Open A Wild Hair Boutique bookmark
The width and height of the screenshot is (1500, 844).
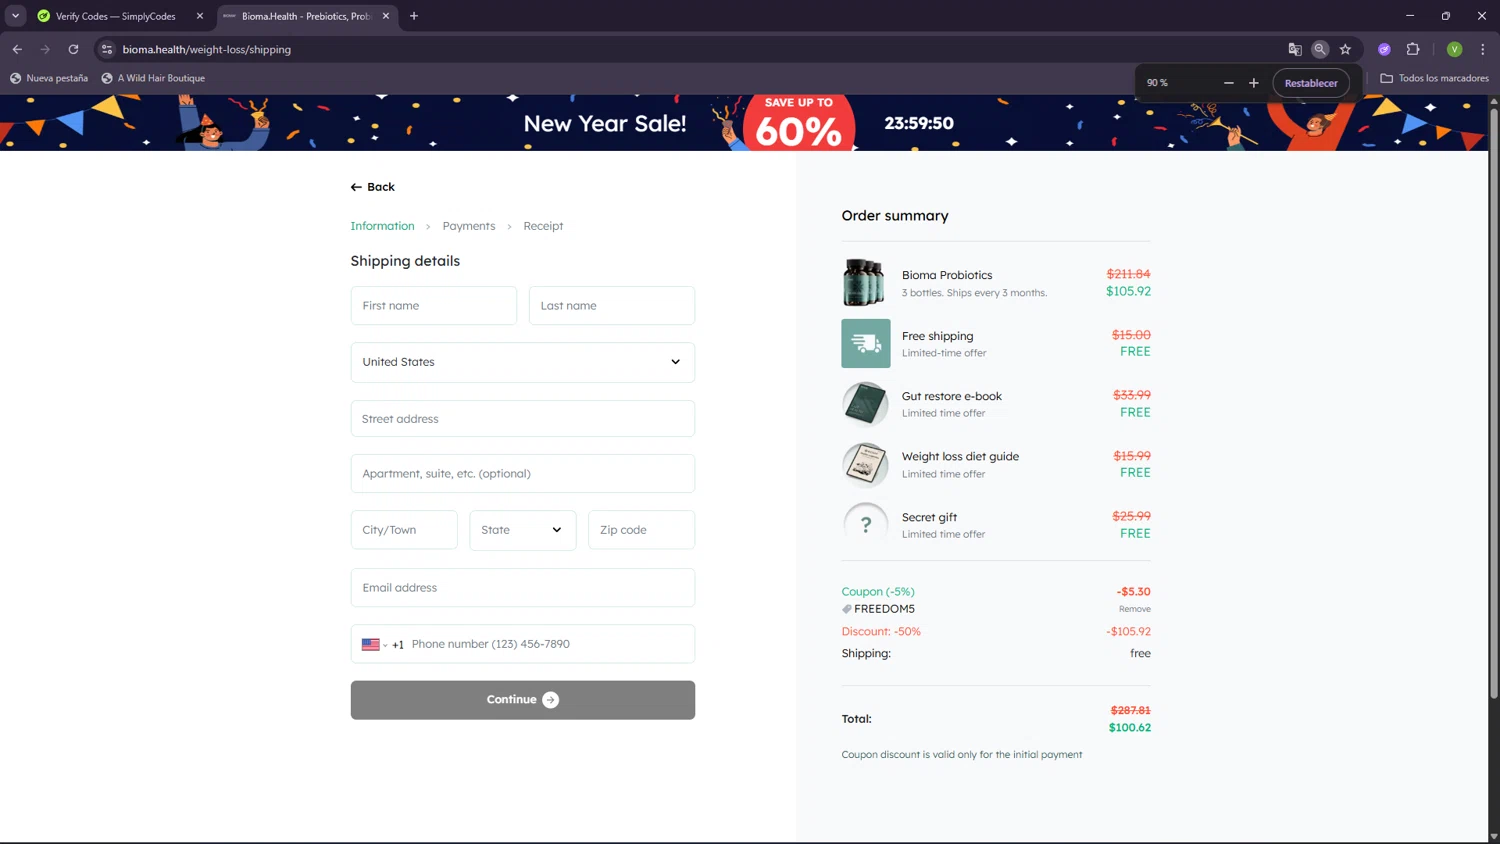(x=153, y=78)
